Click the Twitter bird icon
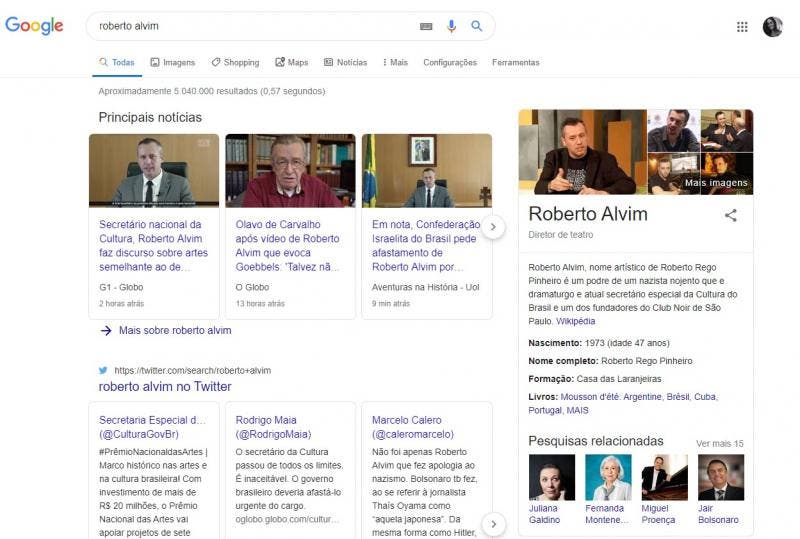 [x=103, y=370]
